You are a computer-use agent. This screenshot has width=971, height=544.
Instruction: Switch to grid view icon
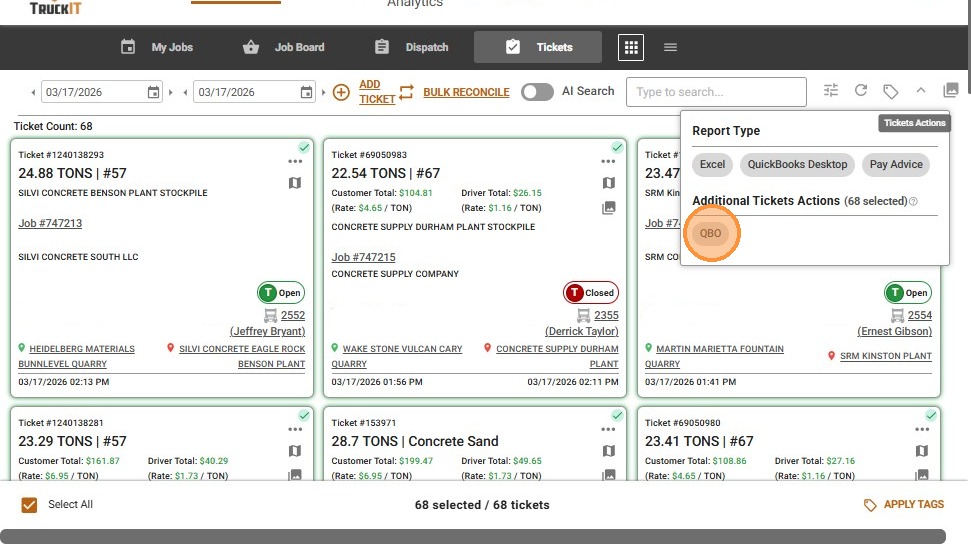(631, 47)
